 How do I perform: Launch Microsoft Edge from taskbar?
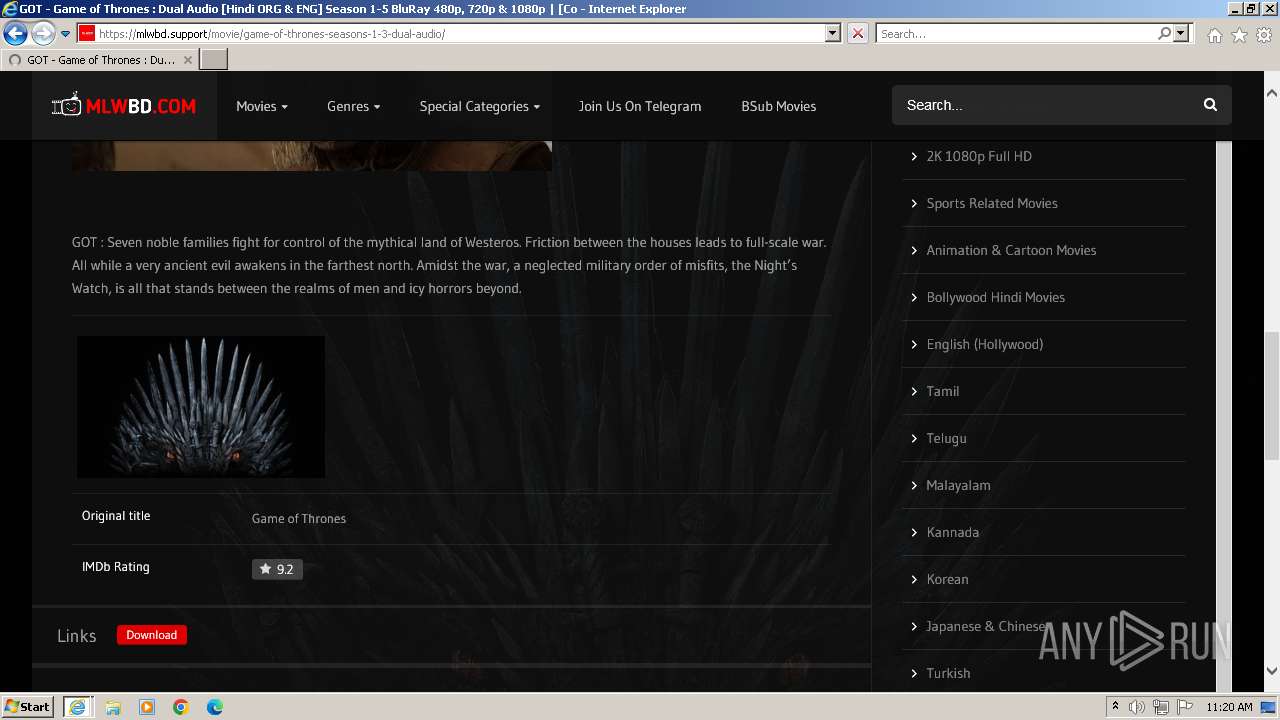point(215,707)
